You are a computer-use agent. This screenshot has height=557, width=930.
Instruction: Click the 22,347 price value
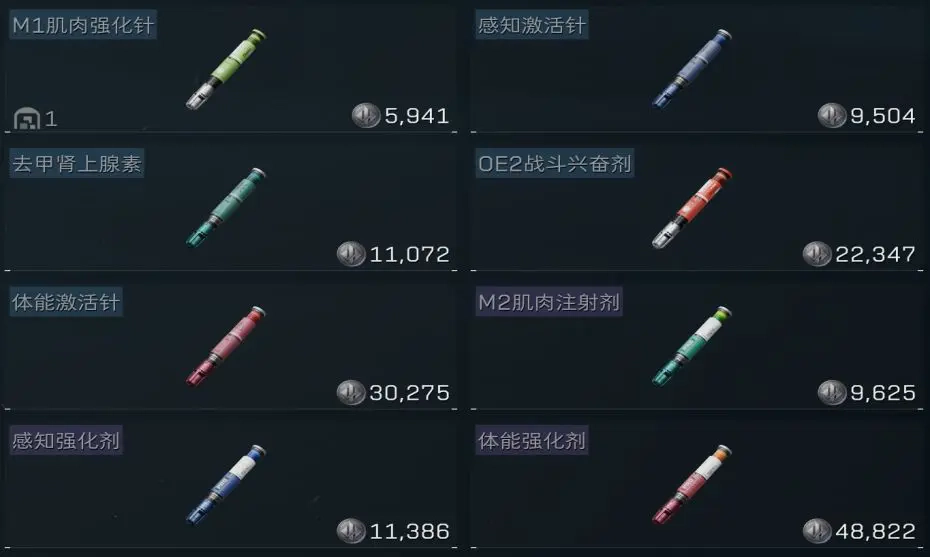tap(875, 254)
